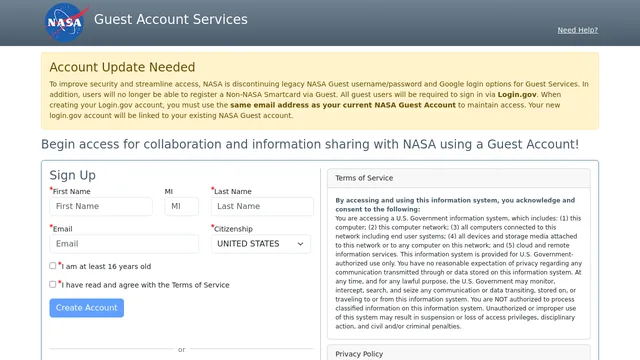
Task: Open the Need Help? link
Action: click(578, 30)
